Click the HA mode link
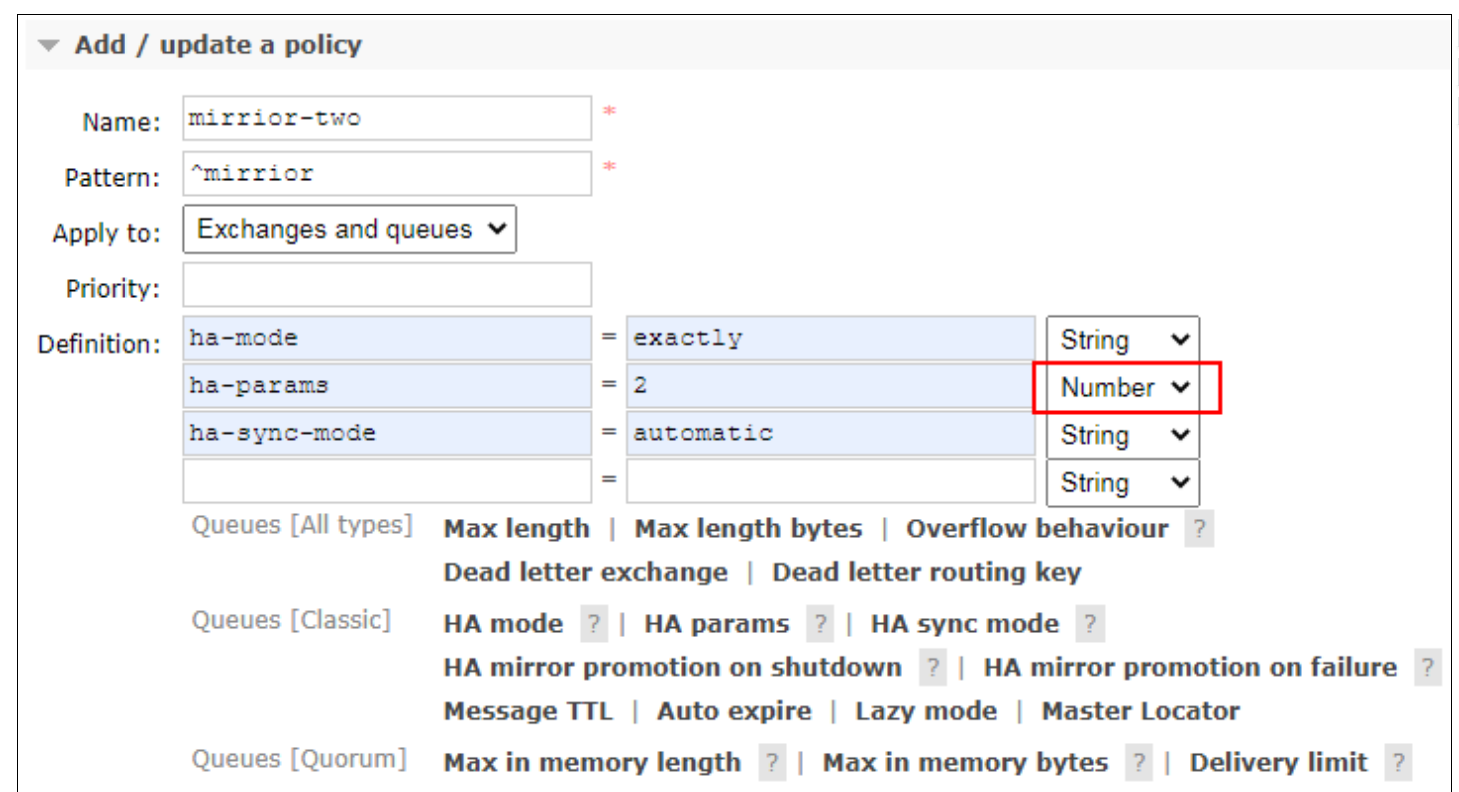The image size is (1459, 792). [503, 624]
